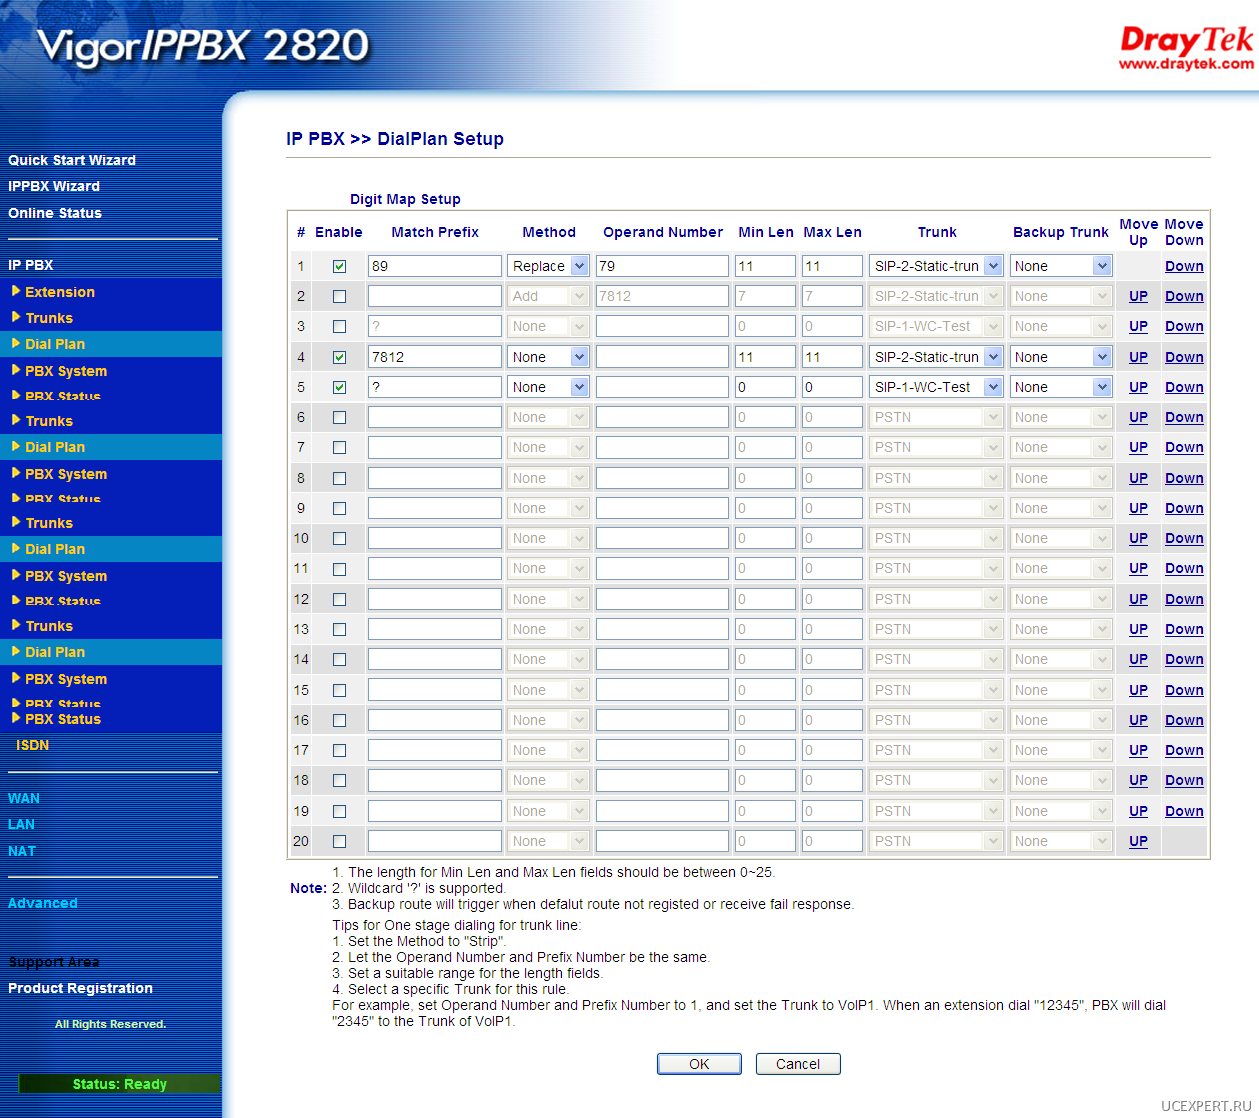Image resolution: width=1259 pixels, height=1118 pixels.
Task: Open rule 5 Backup Trunk dropdown
Action: [x=1061, y=387]
